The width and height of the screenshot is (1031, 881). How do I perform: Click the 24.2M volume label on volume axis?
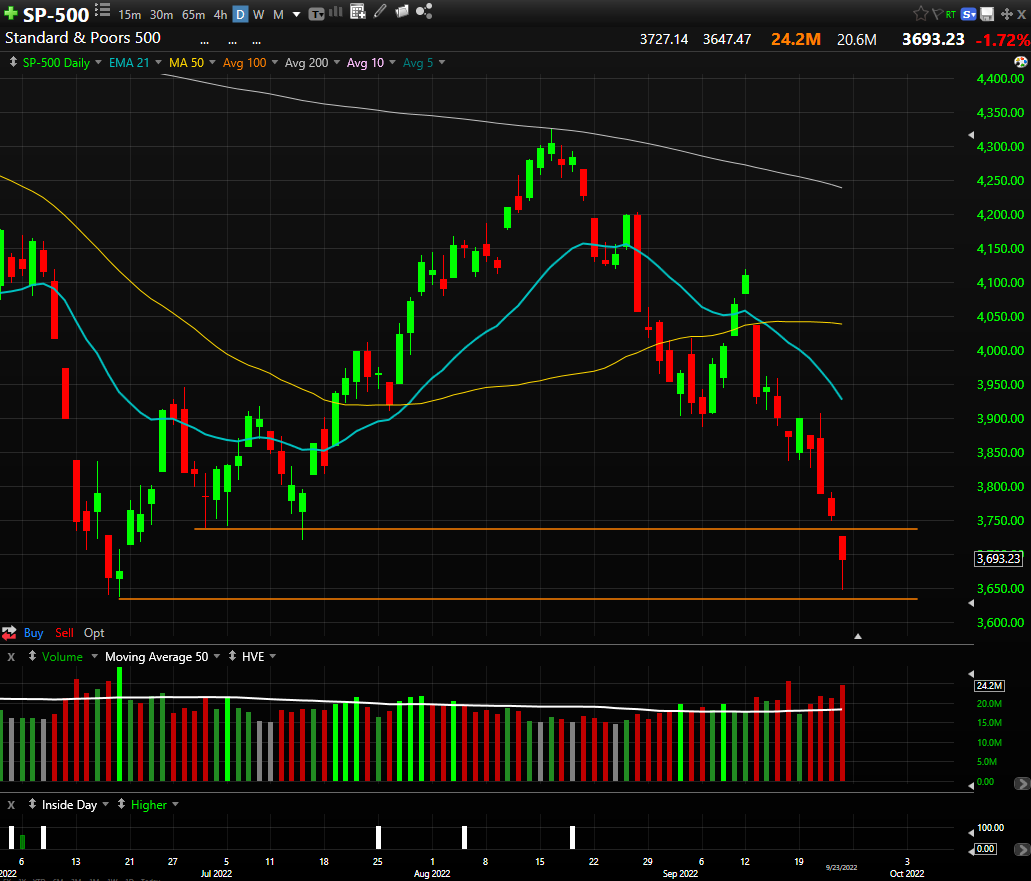[989, 686]
